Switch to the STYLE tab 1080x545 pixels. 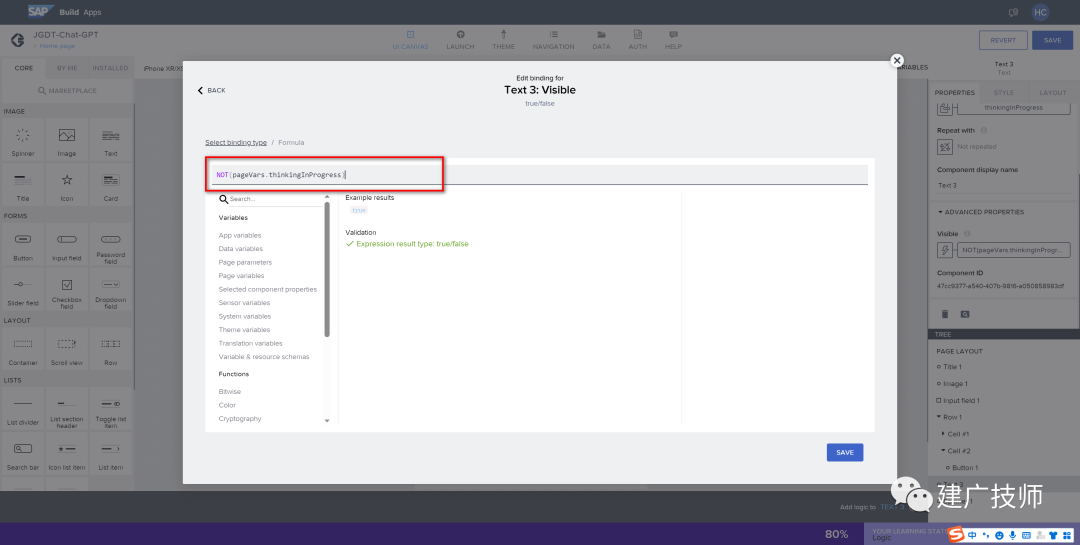tap(1004, 92)
